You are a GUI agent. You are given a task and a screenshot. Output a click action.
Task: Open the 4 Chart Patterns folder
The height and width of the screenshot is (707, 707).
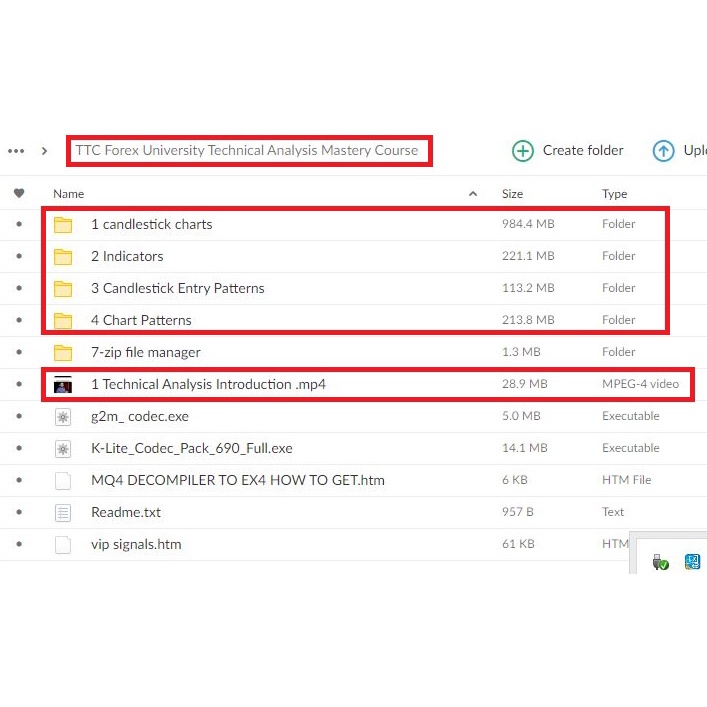tap(141, 320)
